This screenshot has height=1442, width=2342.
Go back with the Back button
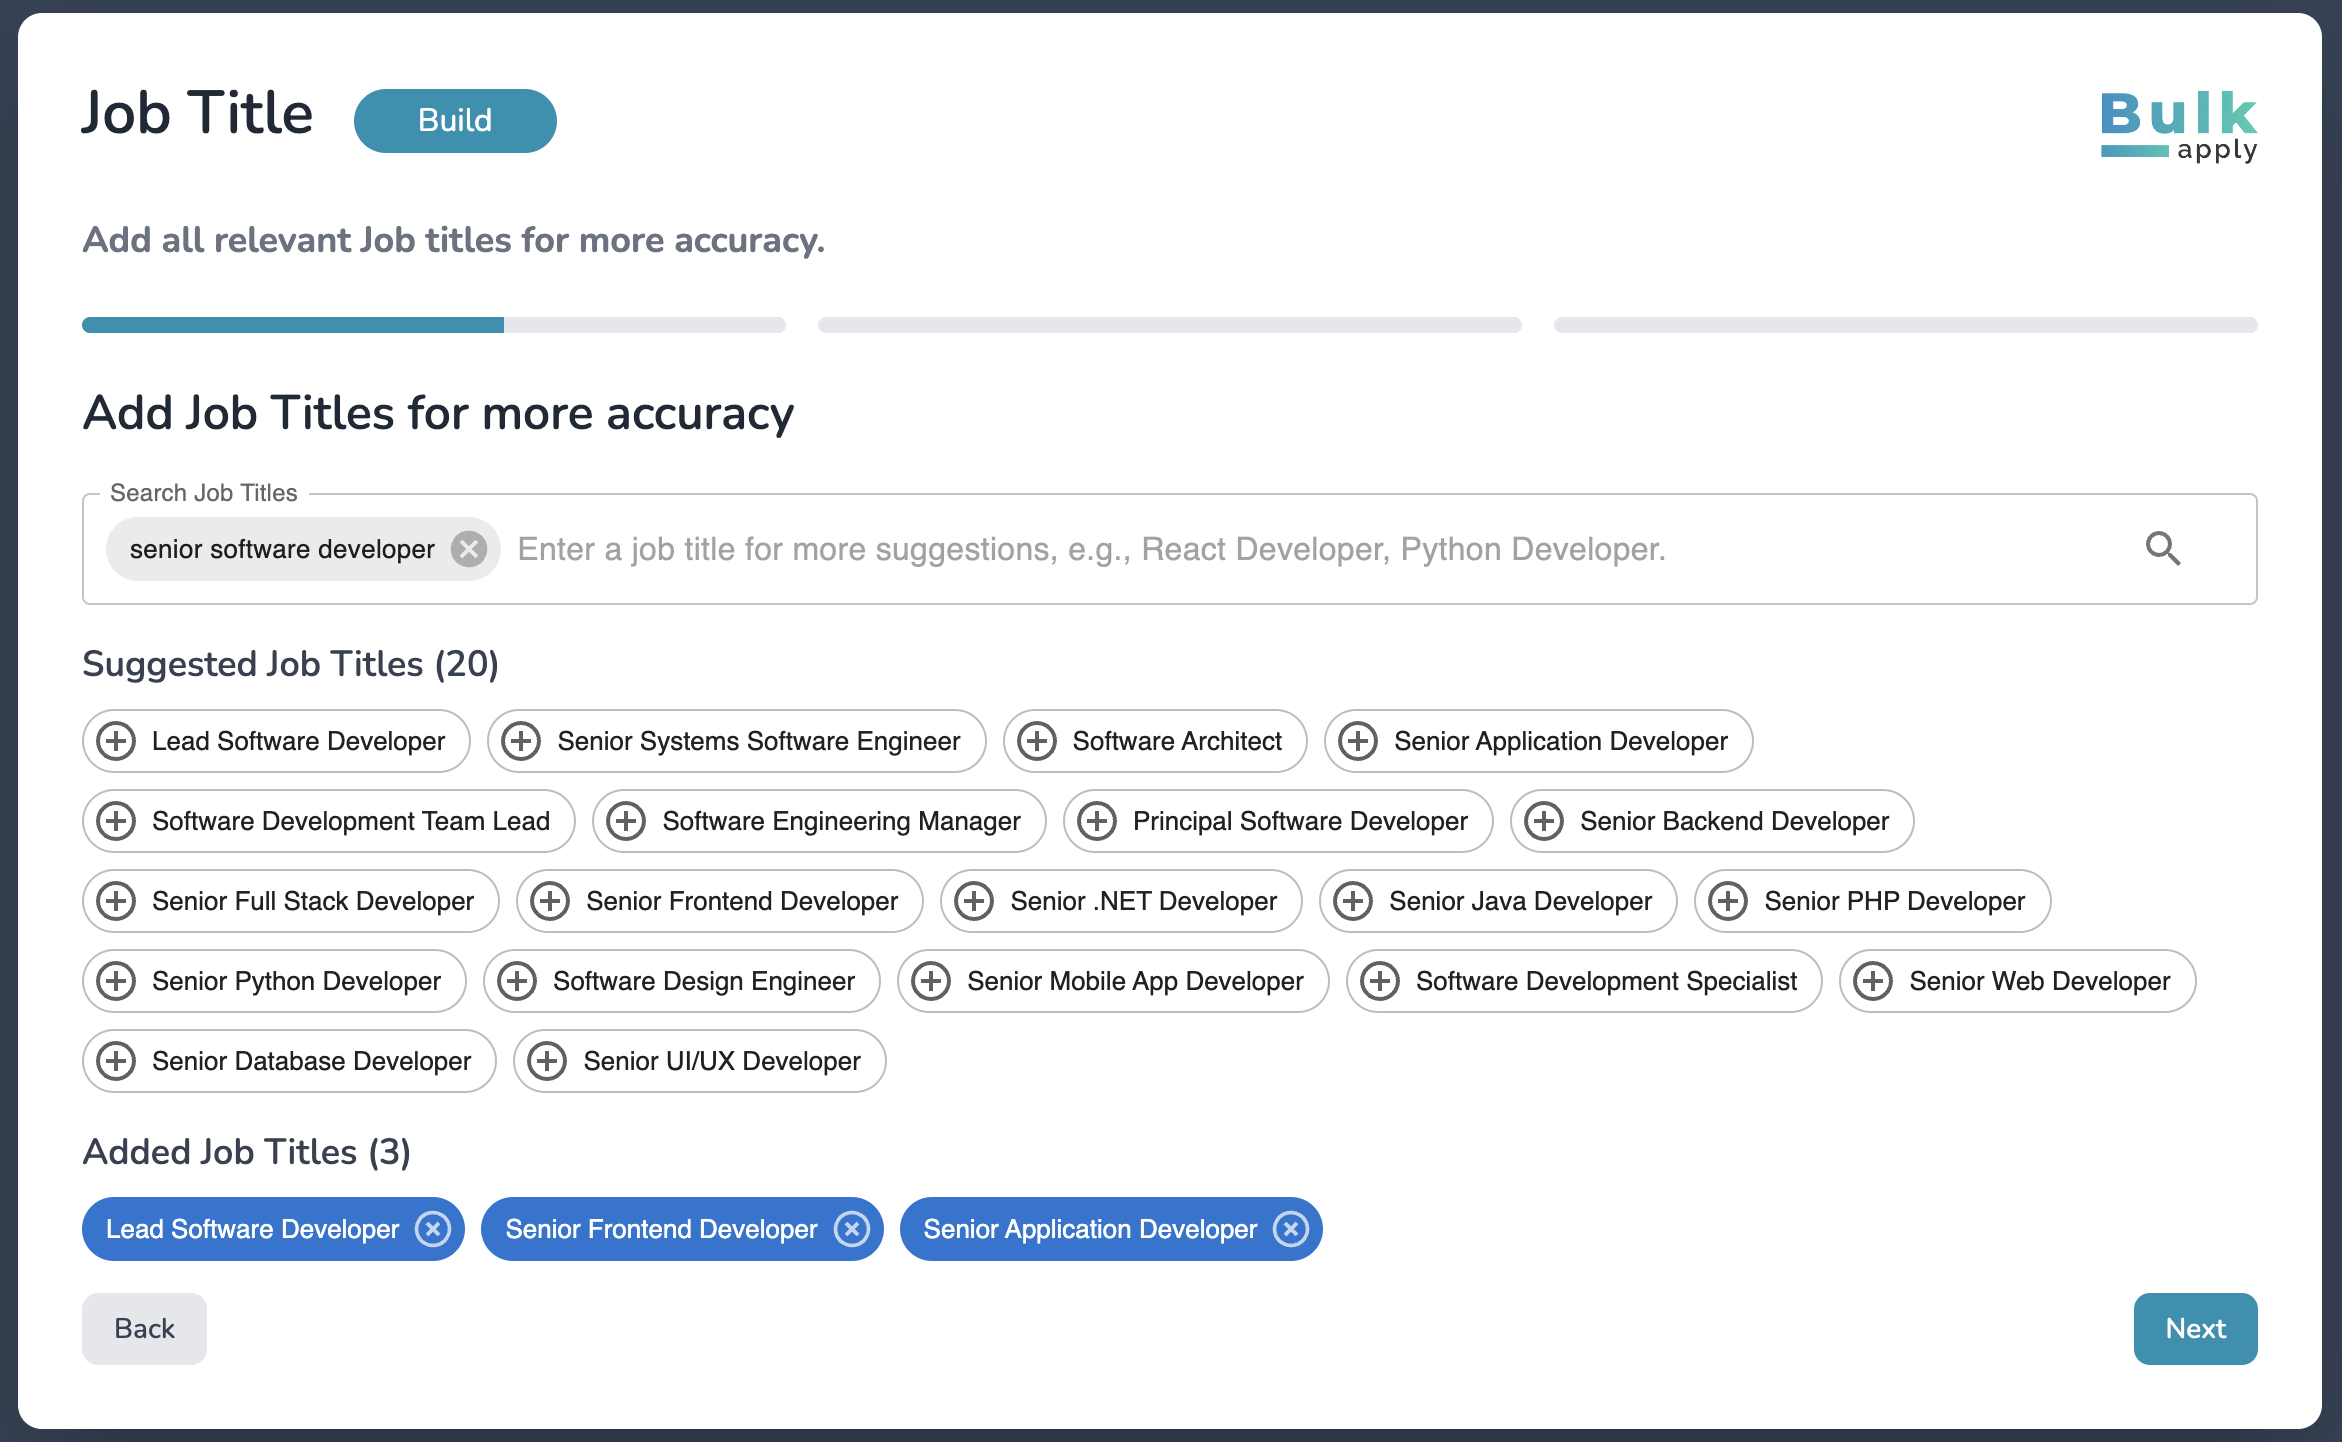pyautogui.click(x=144, y=1329)
